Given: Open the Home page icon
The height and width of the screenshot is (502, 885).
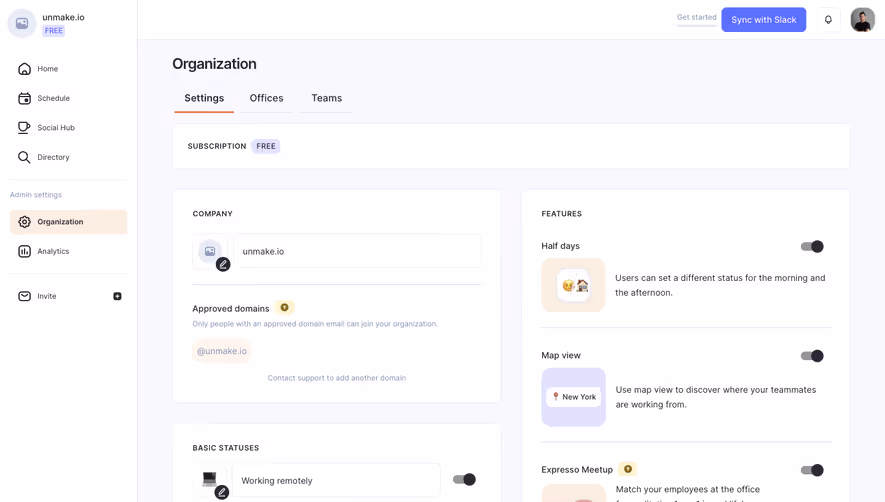Looking at the screenshot, I should pos(24,69).
